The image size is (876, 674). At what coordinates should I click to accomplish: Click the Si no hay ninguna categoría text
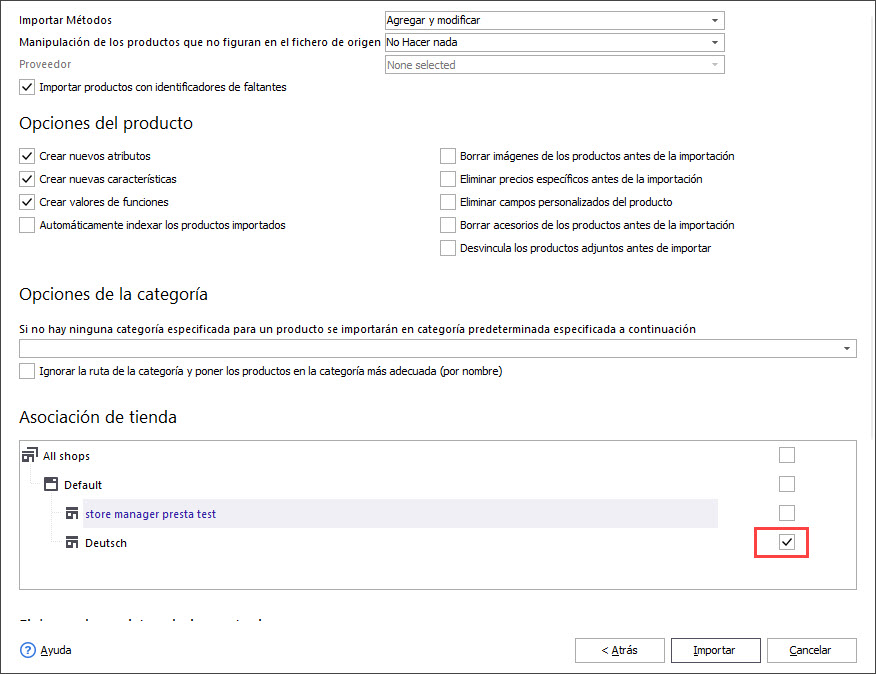click(x=358, y=329)
